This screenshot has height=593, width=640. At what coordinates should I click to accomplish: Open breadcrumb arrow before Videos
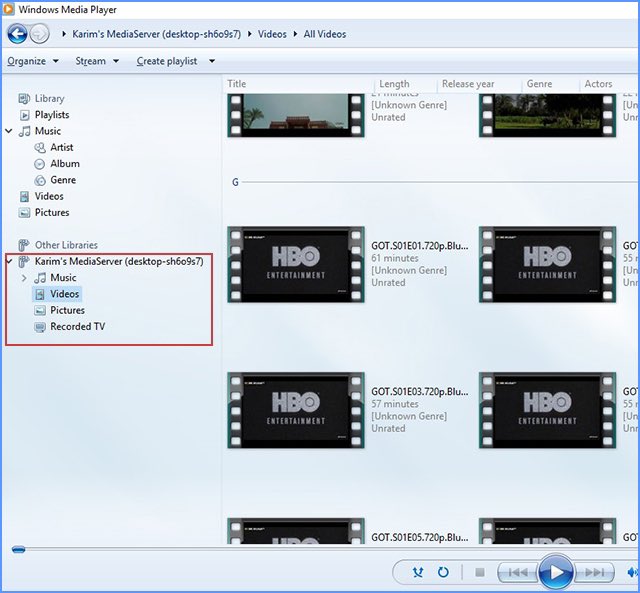(x=249, y=34)
